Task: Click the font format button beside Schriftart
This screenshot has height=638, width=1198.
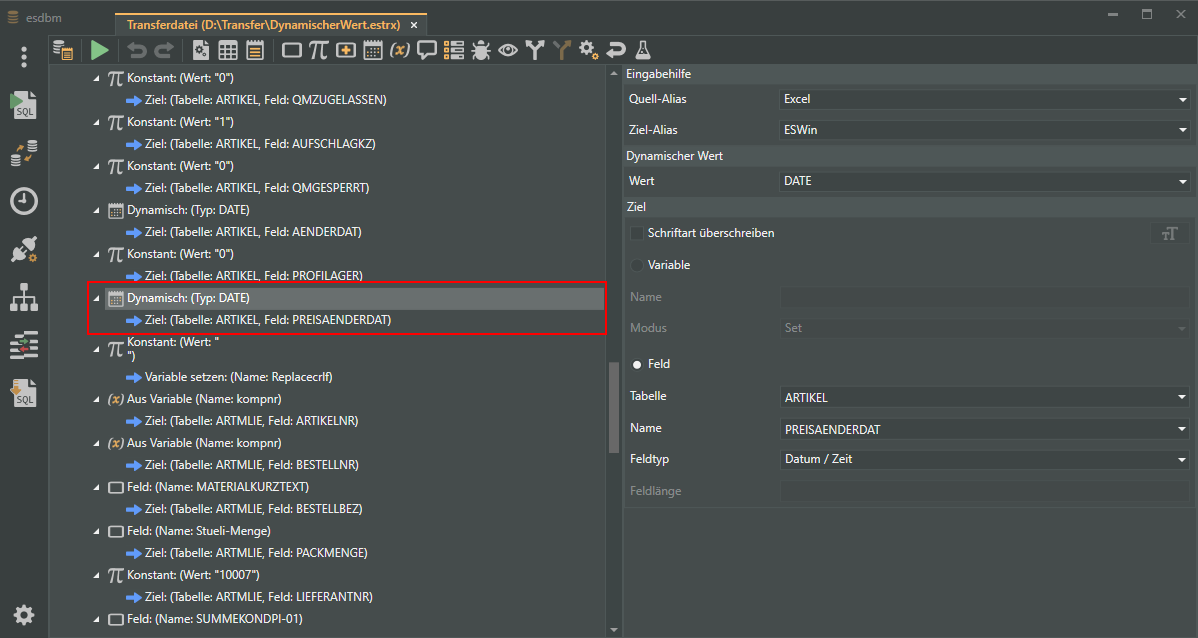Action: 1169,234
